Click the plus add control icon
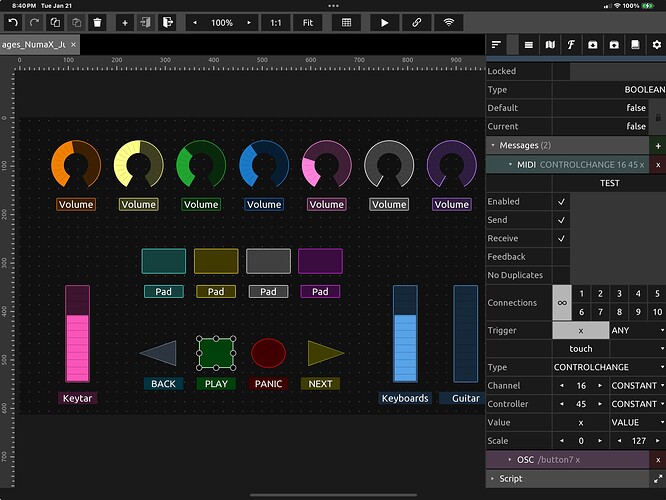 pos(125,23)
